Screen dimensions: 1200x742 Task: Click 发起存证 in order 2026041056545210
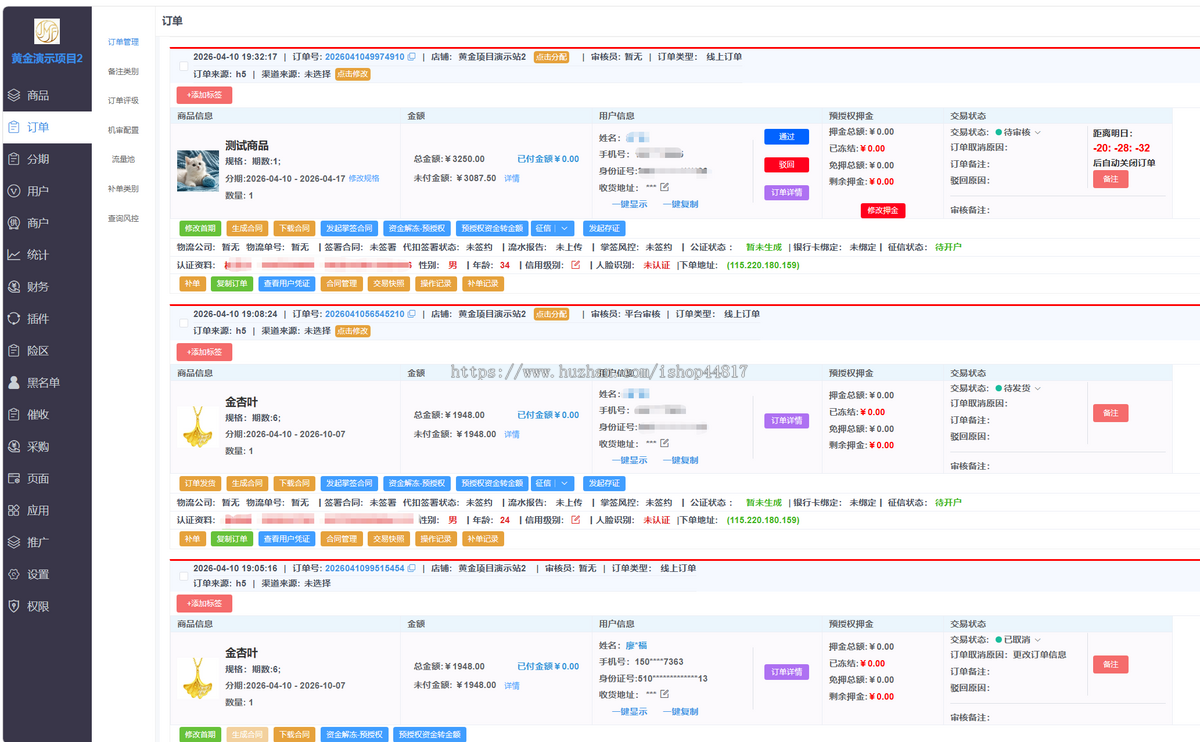604,483
